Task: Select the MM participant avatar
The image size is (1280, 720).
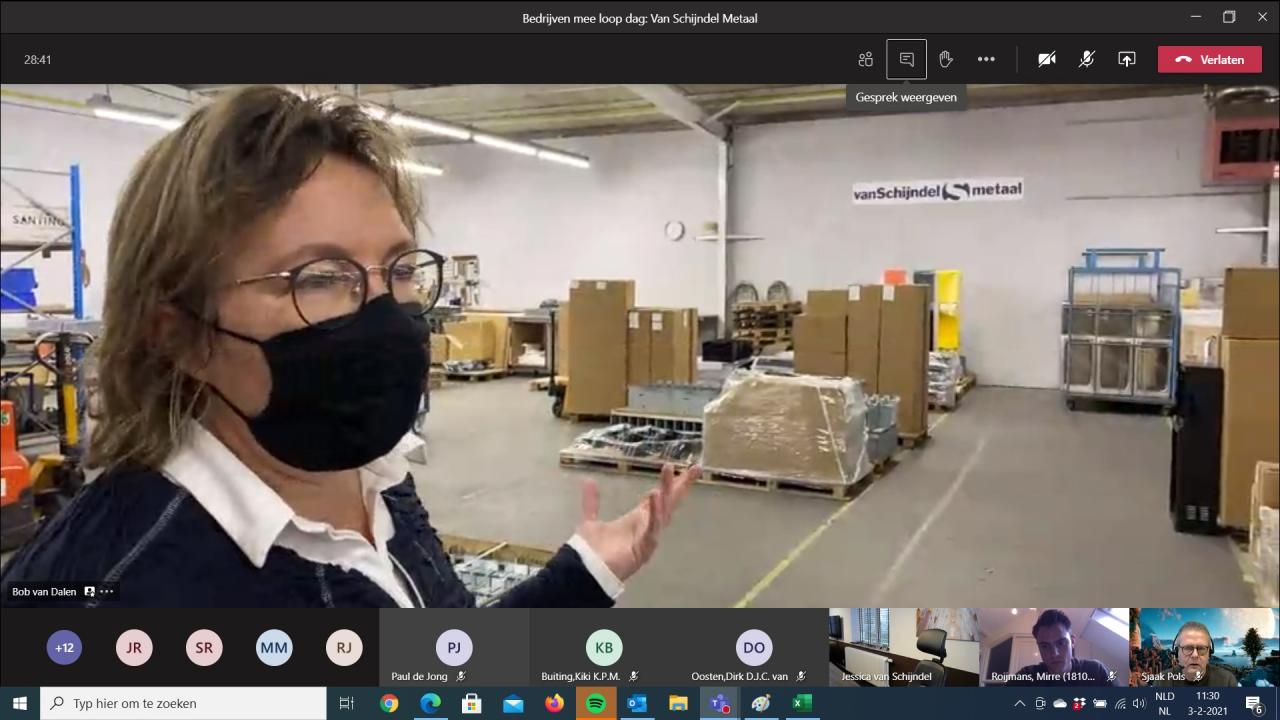Action: [274, 648]
